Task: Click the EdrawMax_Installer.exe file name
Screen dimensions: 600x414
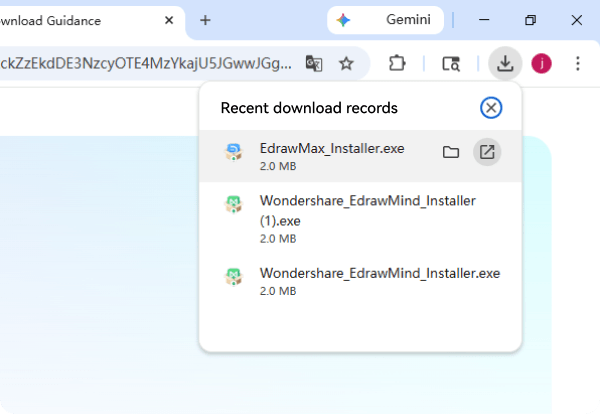Action: [x=332, y=148]
